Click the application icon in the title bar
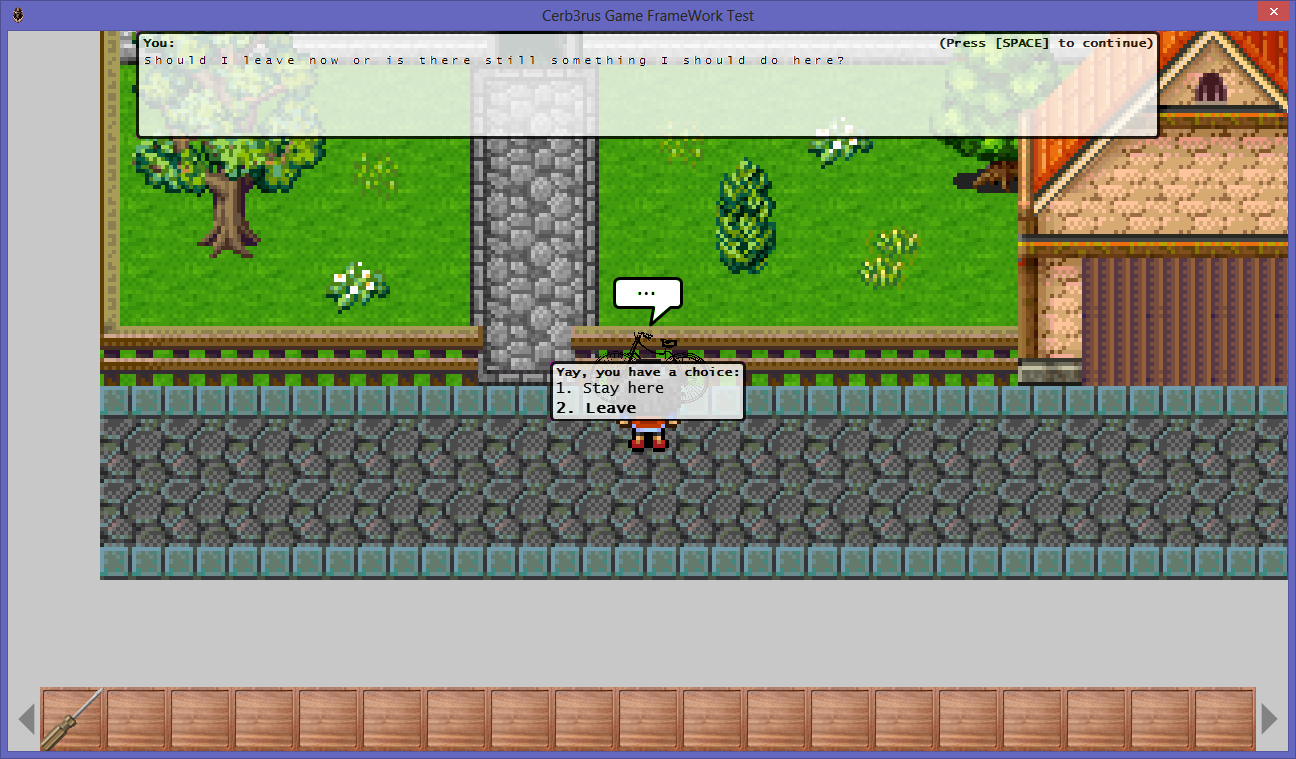This screenshot has height=759, width=1296. click(x=17, y=15)
